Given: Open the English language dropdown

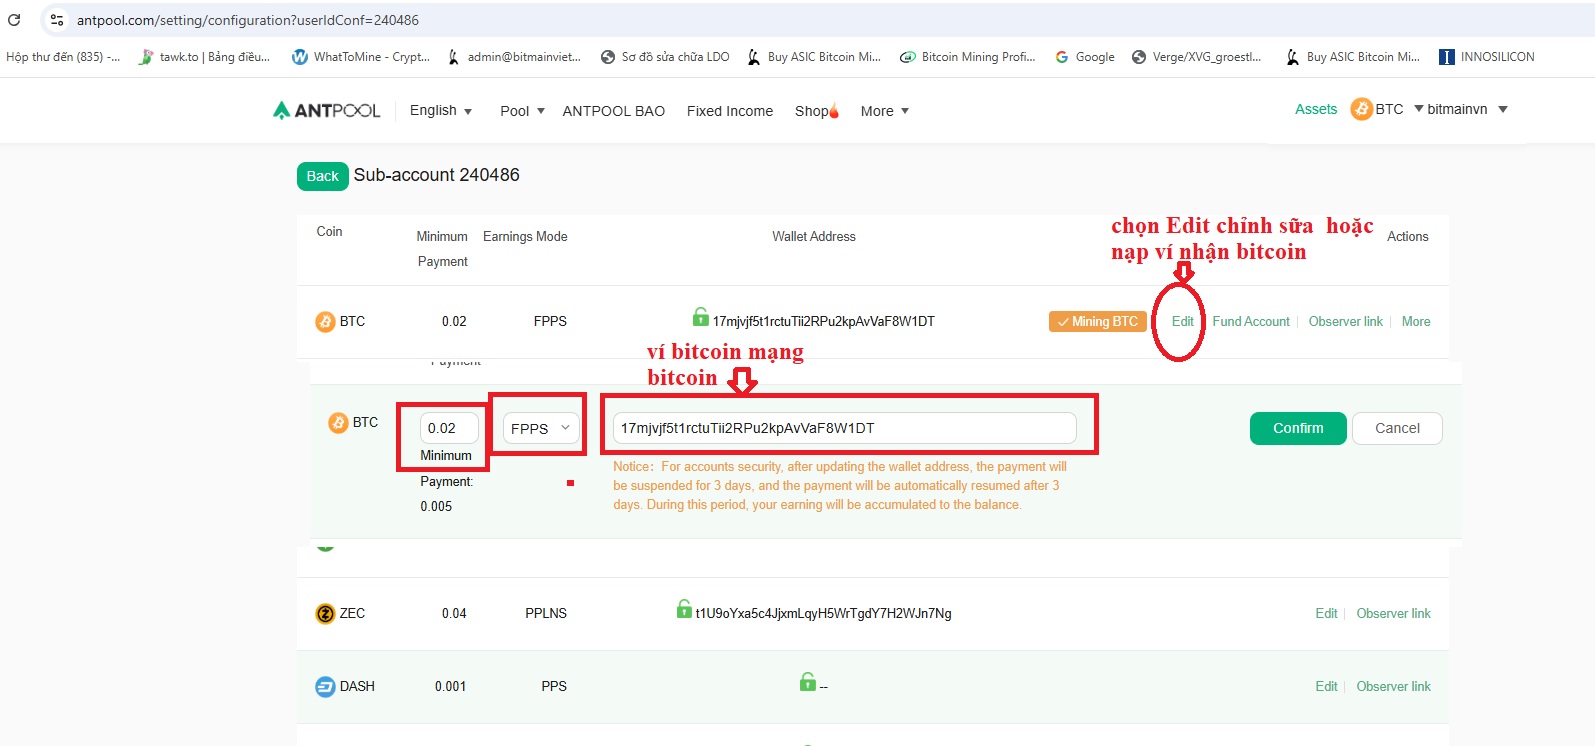Looking at the screenshot, I should click(x=441, y=110).
